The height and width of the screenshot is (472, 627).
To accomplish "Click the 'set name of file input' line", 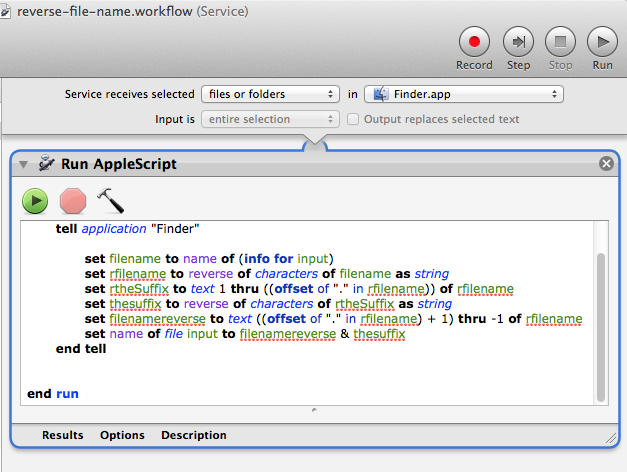I will 245,334.
